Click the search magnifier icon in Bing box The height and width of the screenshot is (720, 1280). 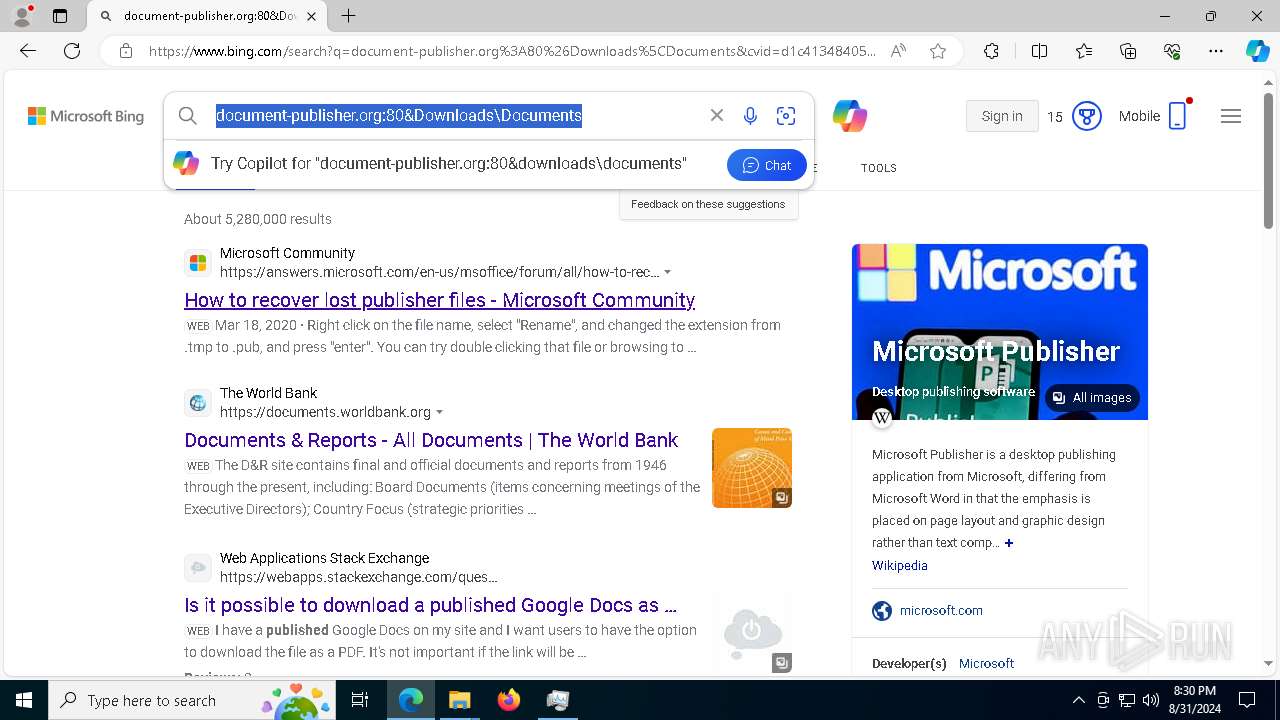coord(187,116)
